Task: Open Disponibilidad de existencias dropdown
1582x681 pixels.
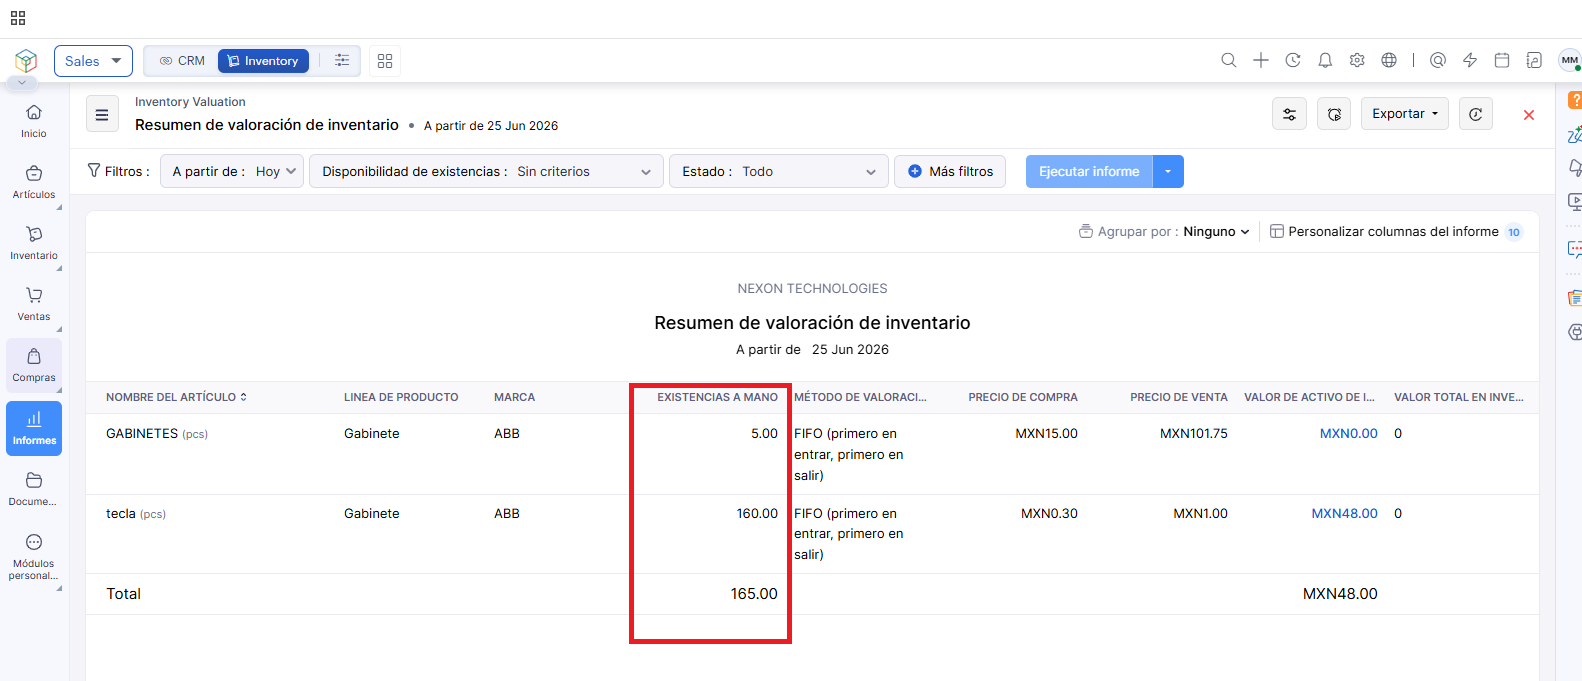Action: point(486,171)
